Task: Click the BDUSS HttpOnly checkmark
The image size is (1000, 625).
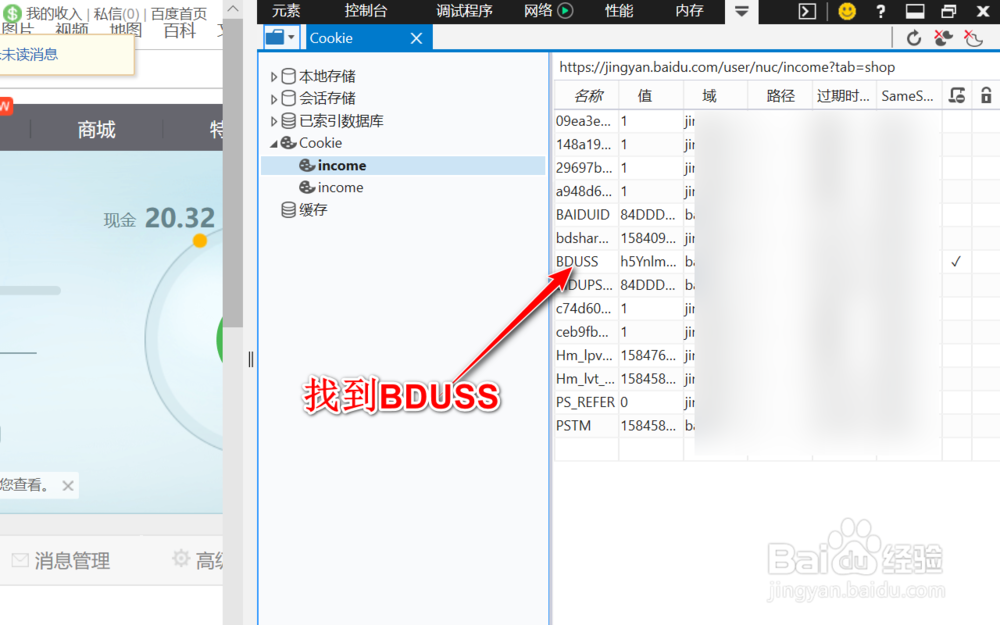Action: [955, 261]
